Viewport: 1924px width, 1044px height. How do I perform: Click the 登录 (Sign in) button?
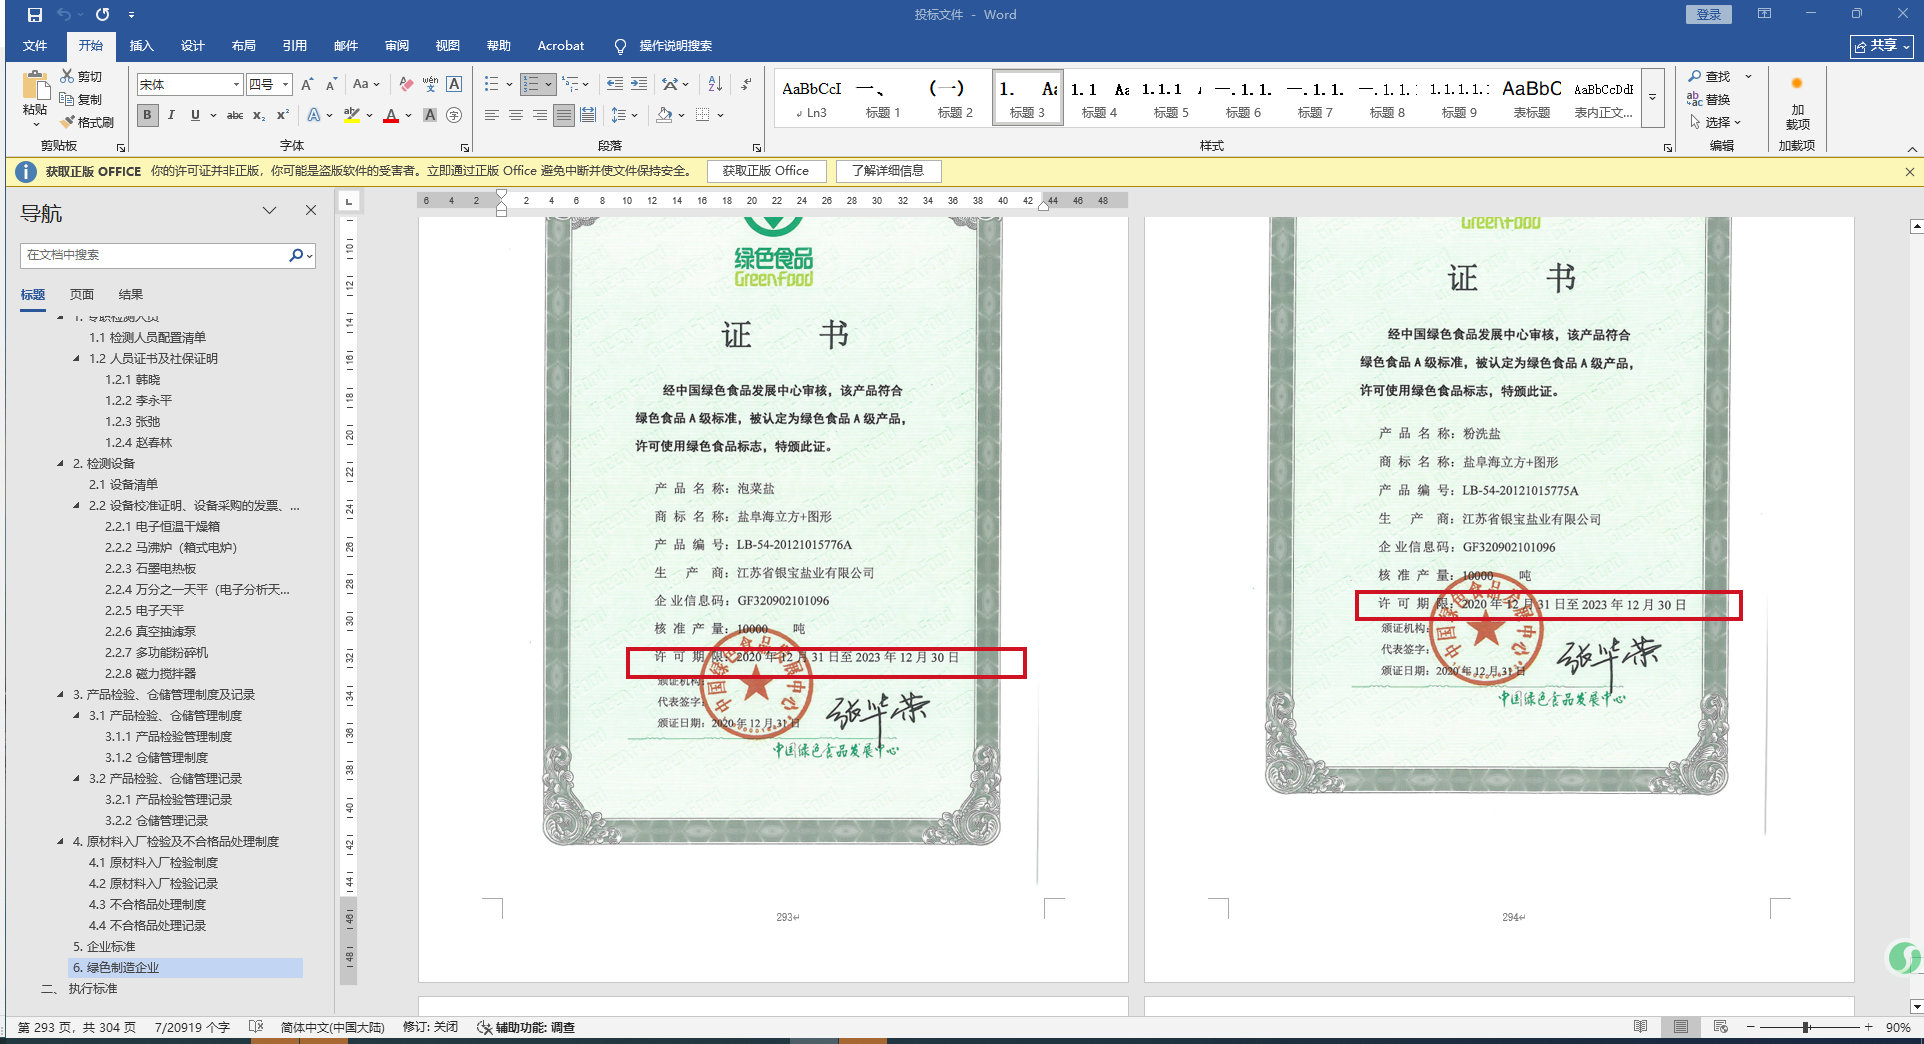tap(1709, 14)
